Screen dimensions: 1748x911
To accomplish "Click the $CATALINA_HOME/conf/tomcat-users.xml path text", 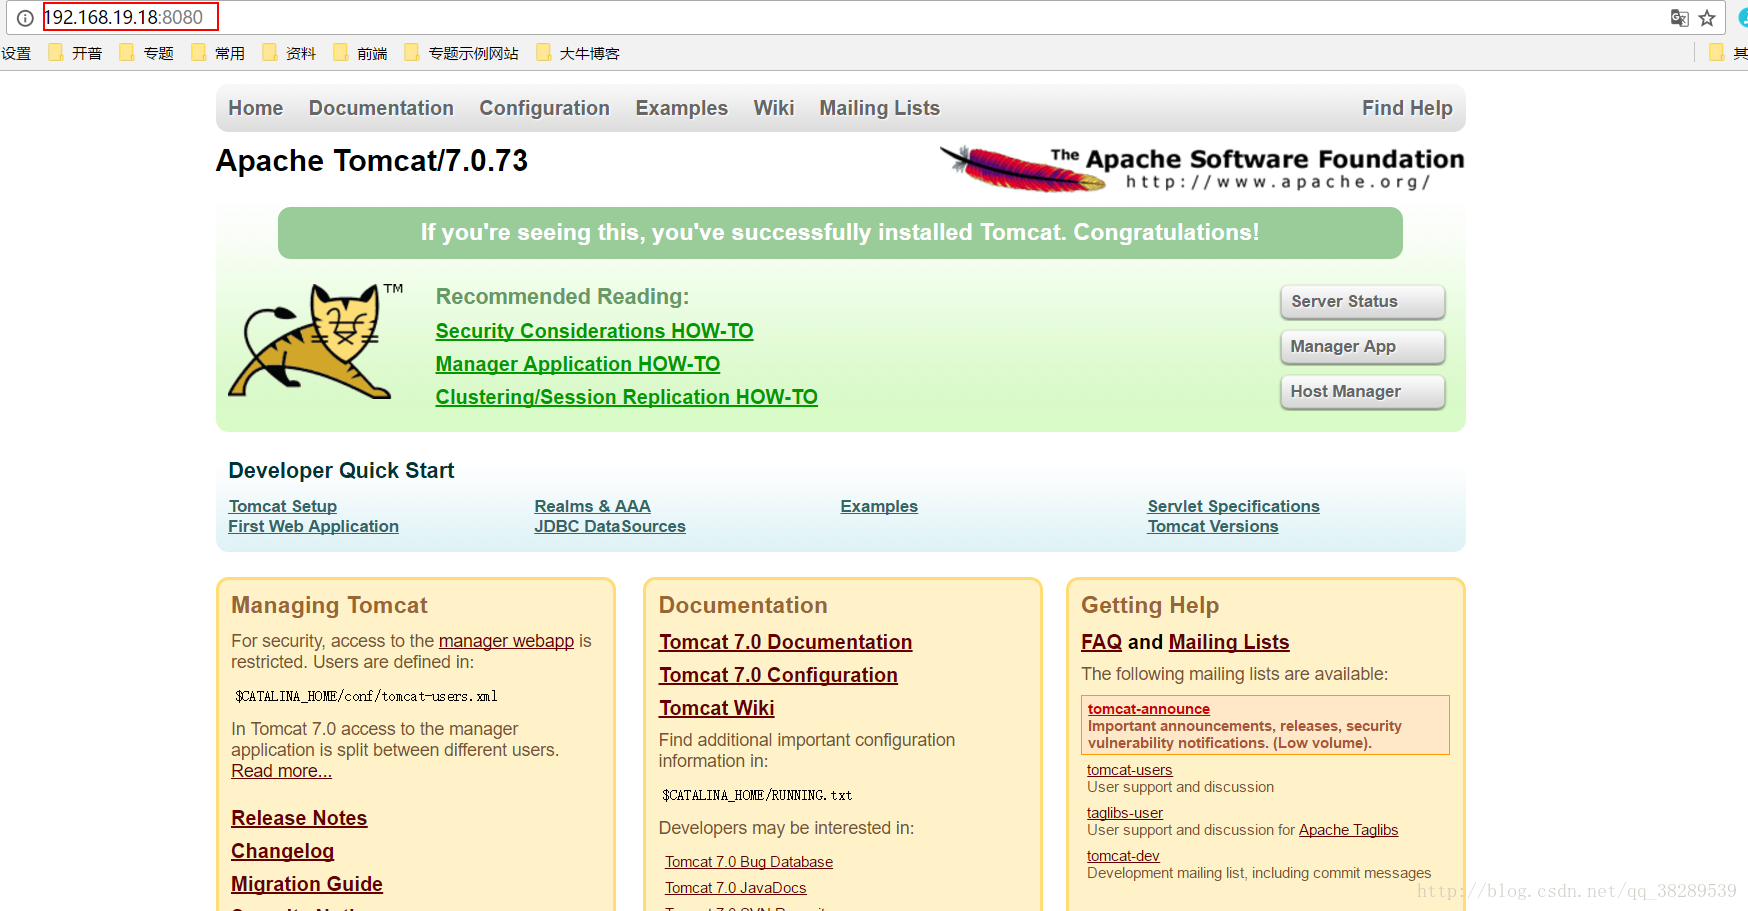I will pyautogui.click(x=366, y=696).
